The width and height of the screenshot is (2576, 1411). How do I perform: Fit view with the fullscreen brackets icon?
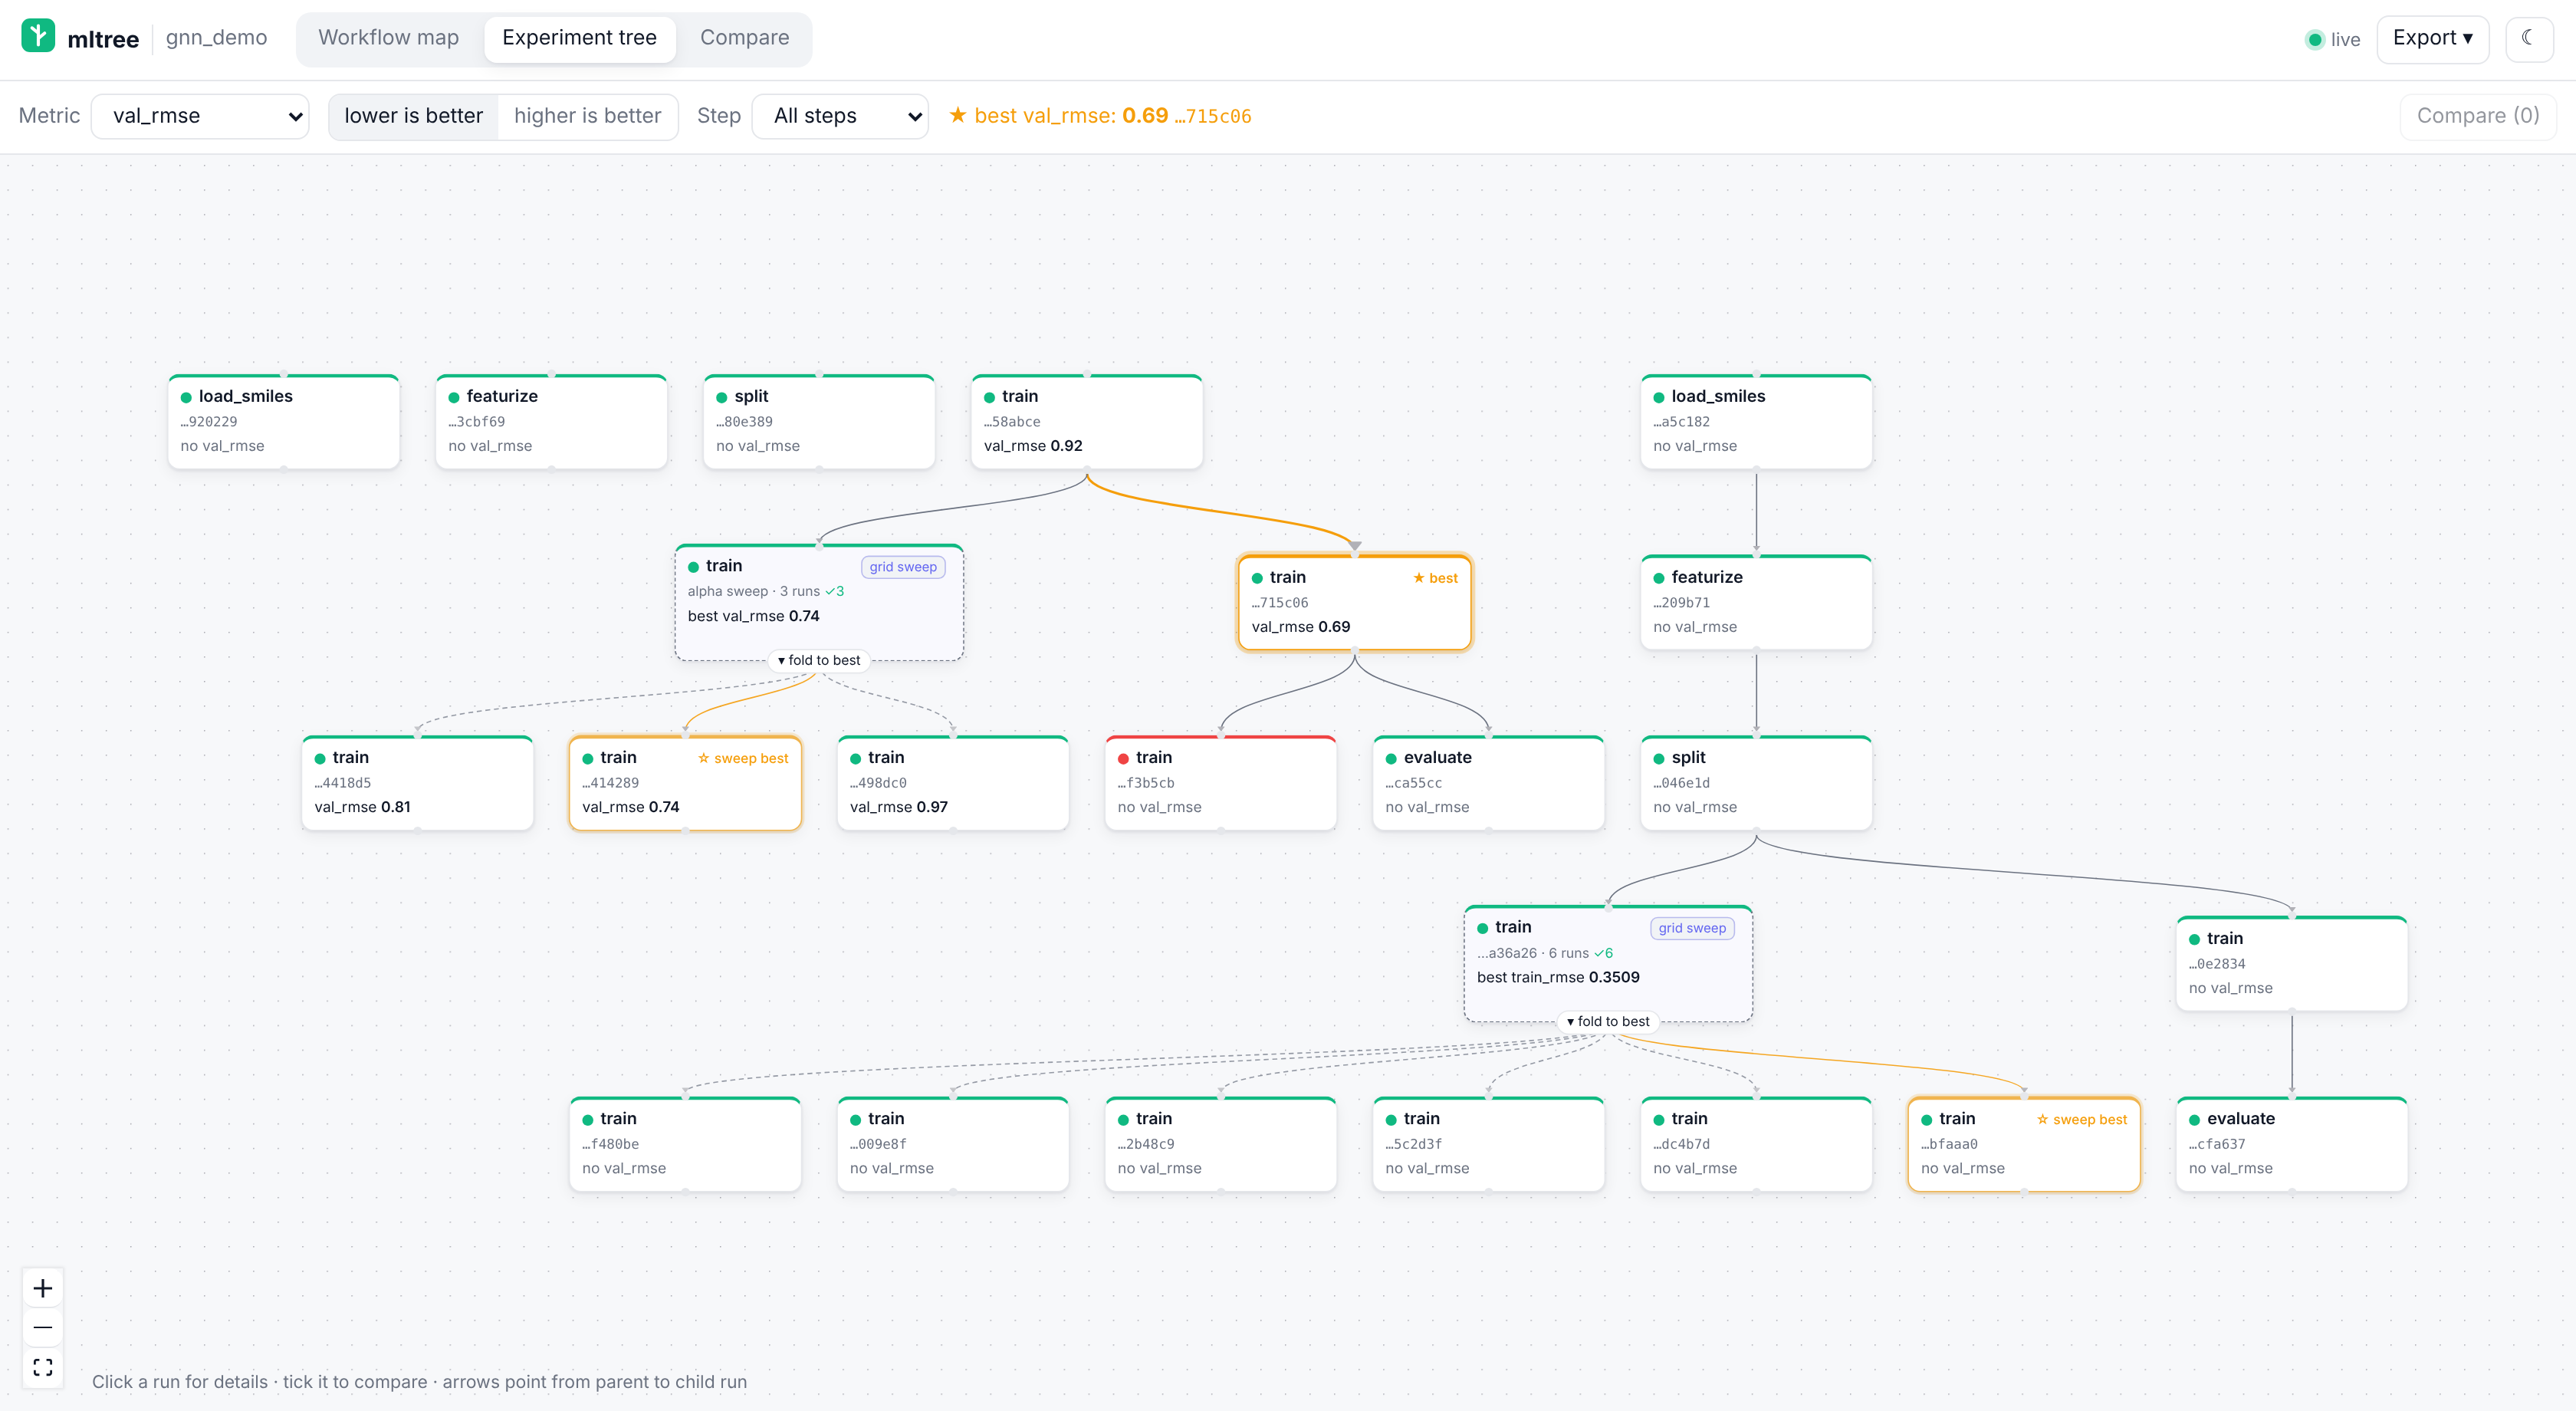(43, 1367)
